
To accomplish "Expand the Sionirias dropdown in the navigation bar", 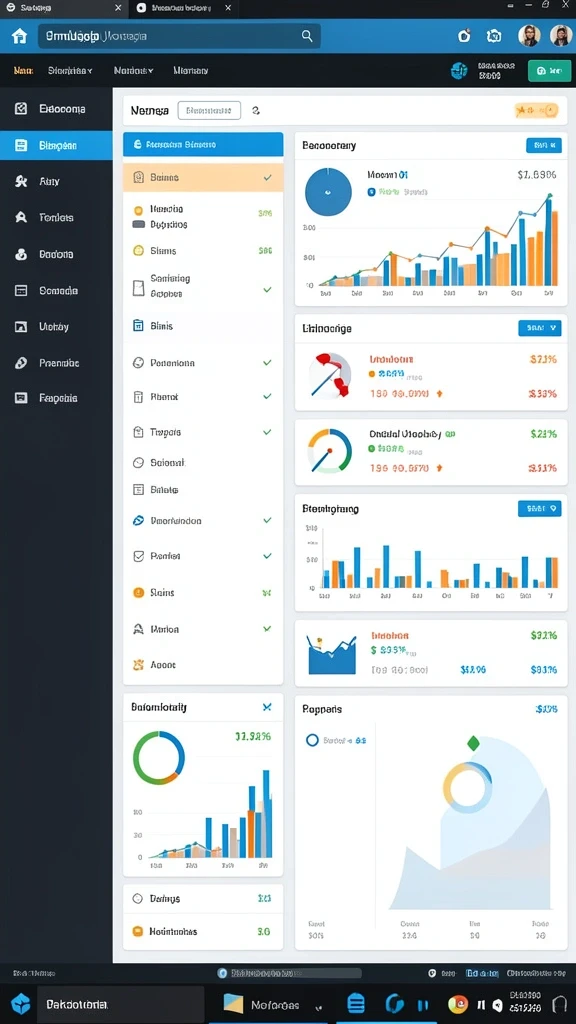I will [x=71, y=71].
